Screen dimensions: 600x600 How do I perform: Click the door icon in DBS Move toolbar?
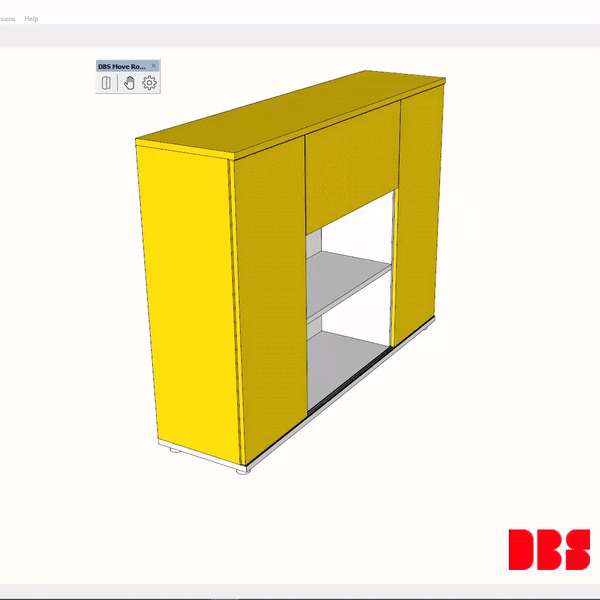(x=107, y=83)
